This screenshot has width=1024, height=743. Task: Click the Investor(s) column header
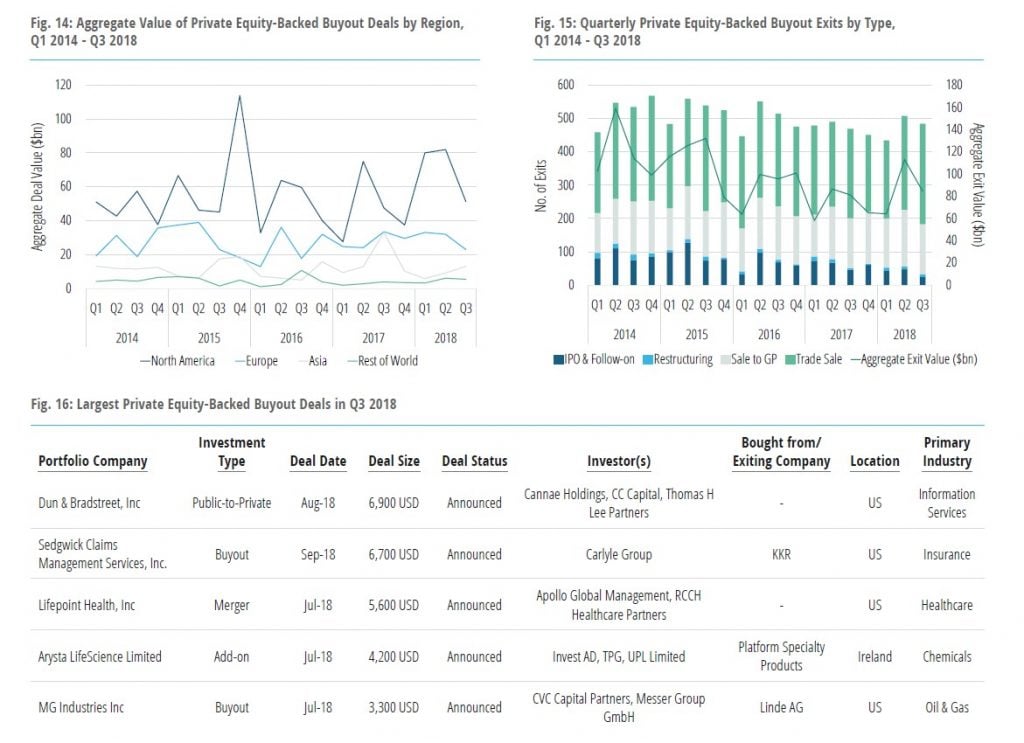tap(619, 461)
